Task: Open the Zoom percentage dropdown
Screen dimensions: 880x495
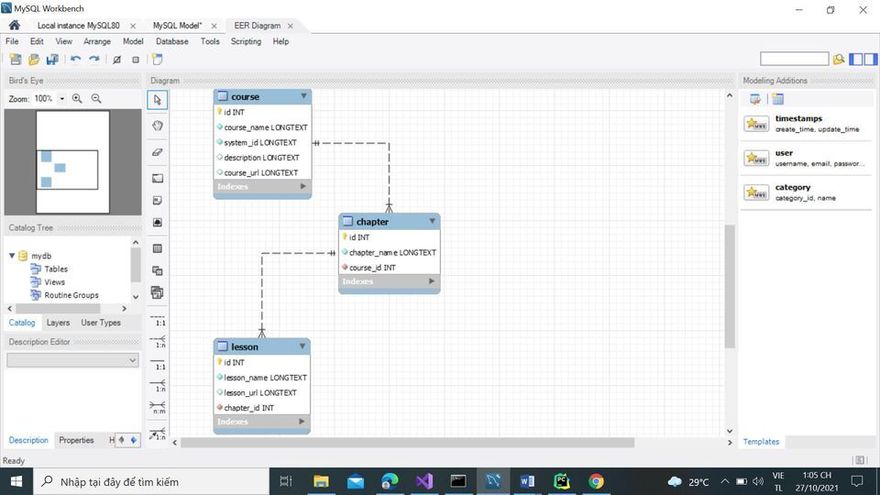Action: point(62,99)
